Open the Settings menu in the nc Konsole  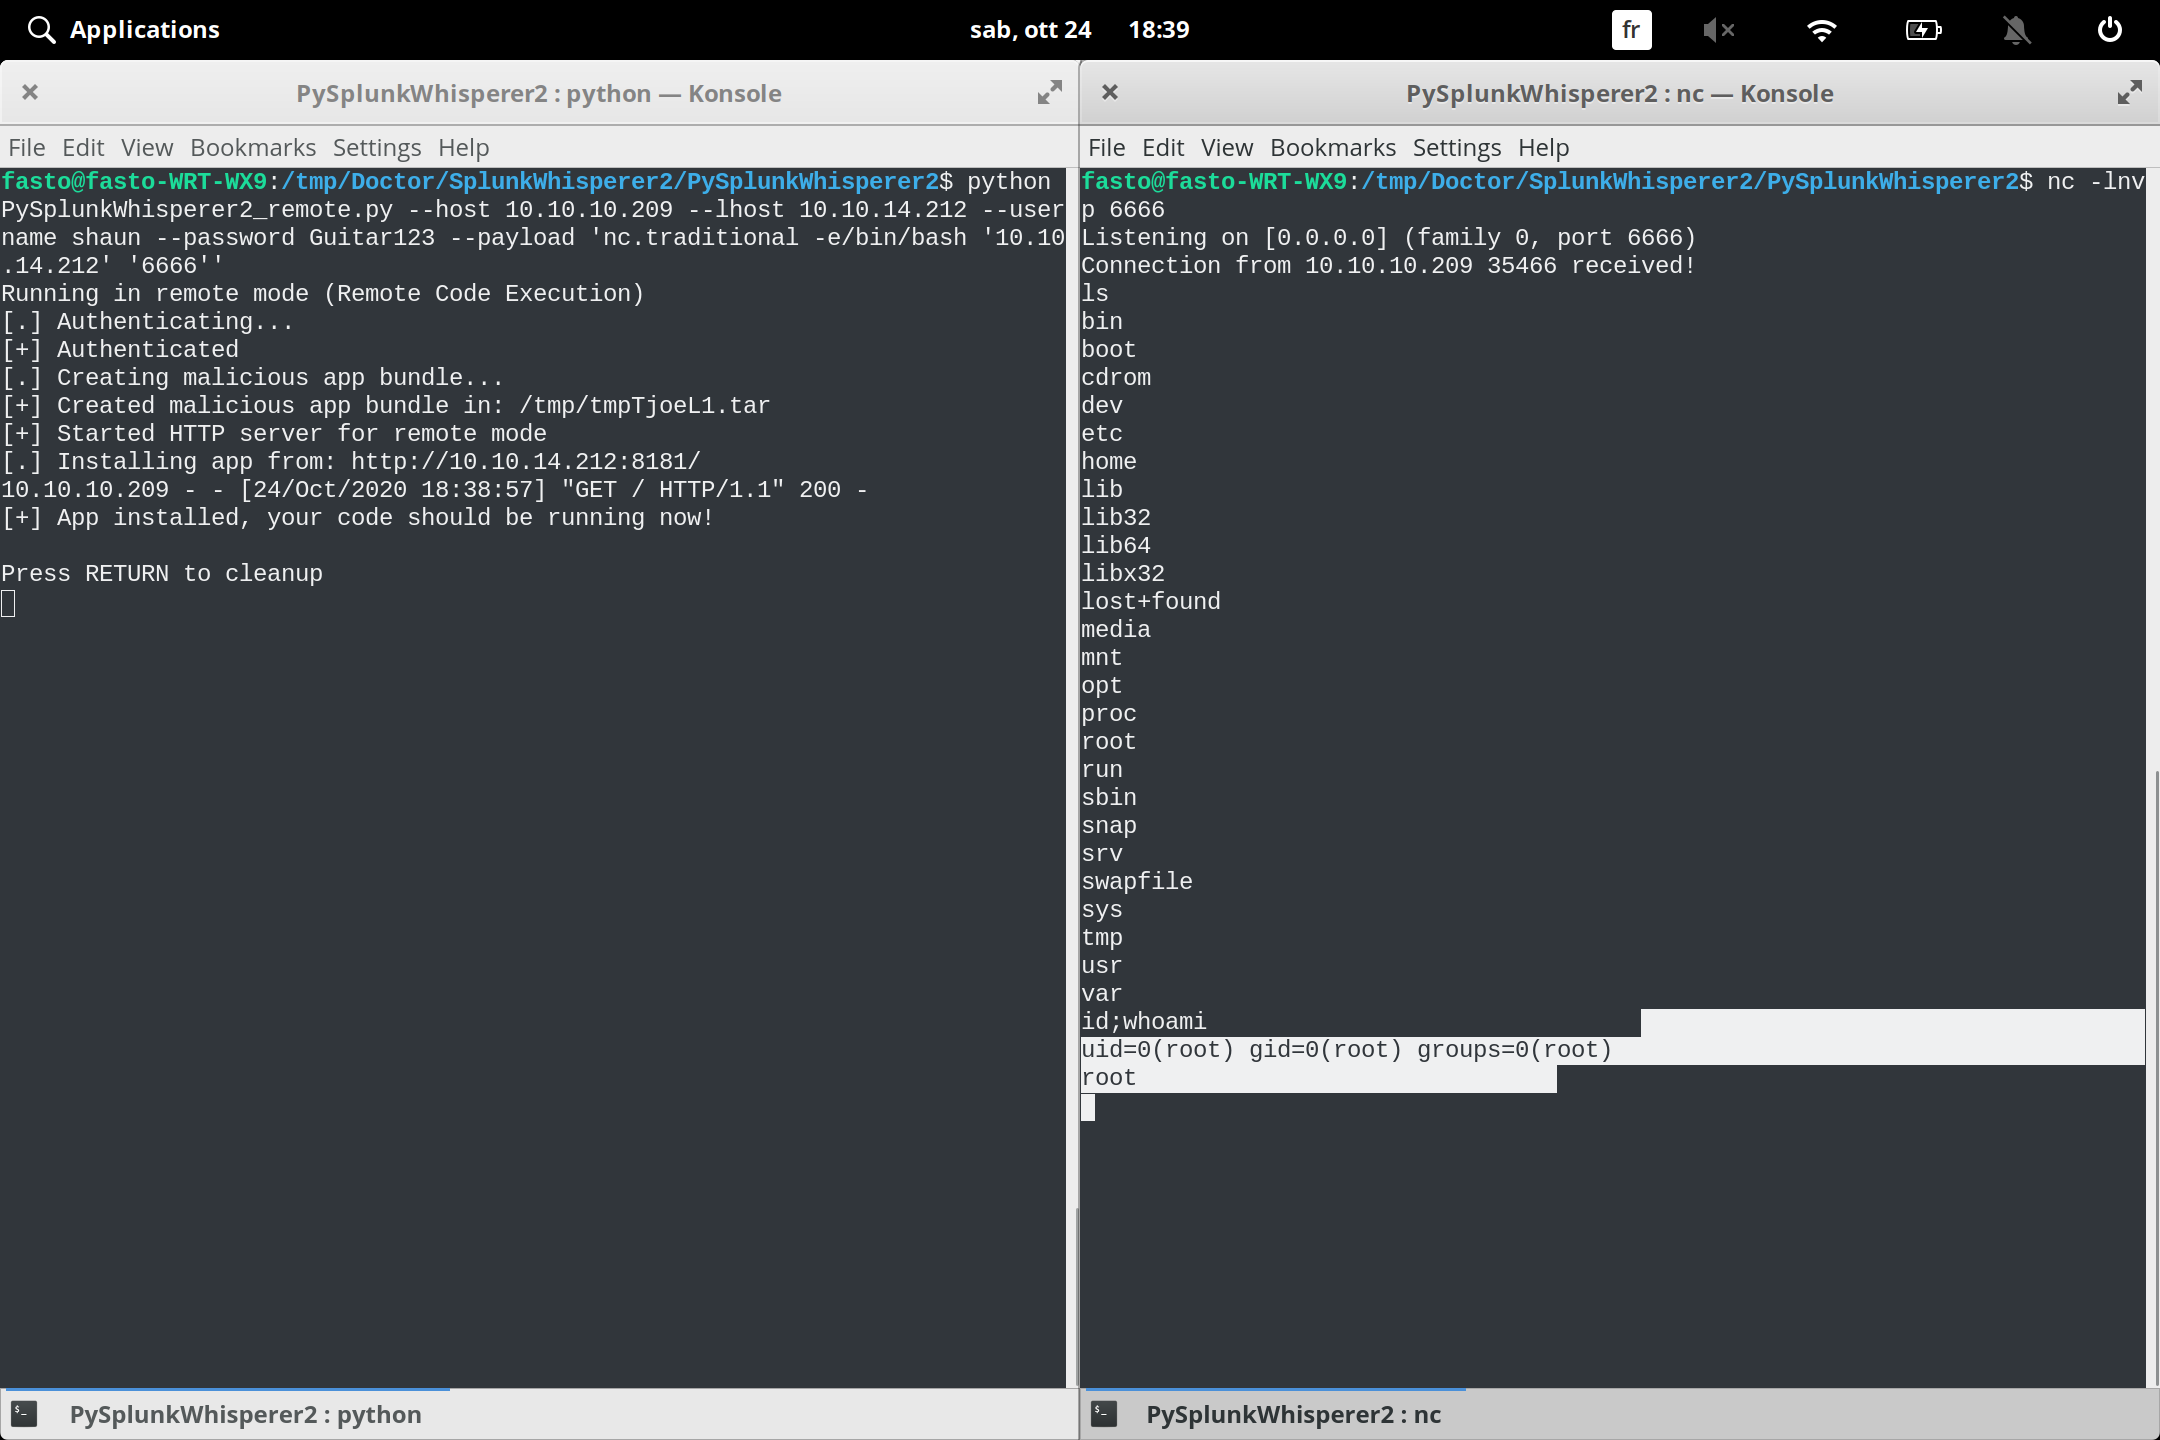[1456, 147]
